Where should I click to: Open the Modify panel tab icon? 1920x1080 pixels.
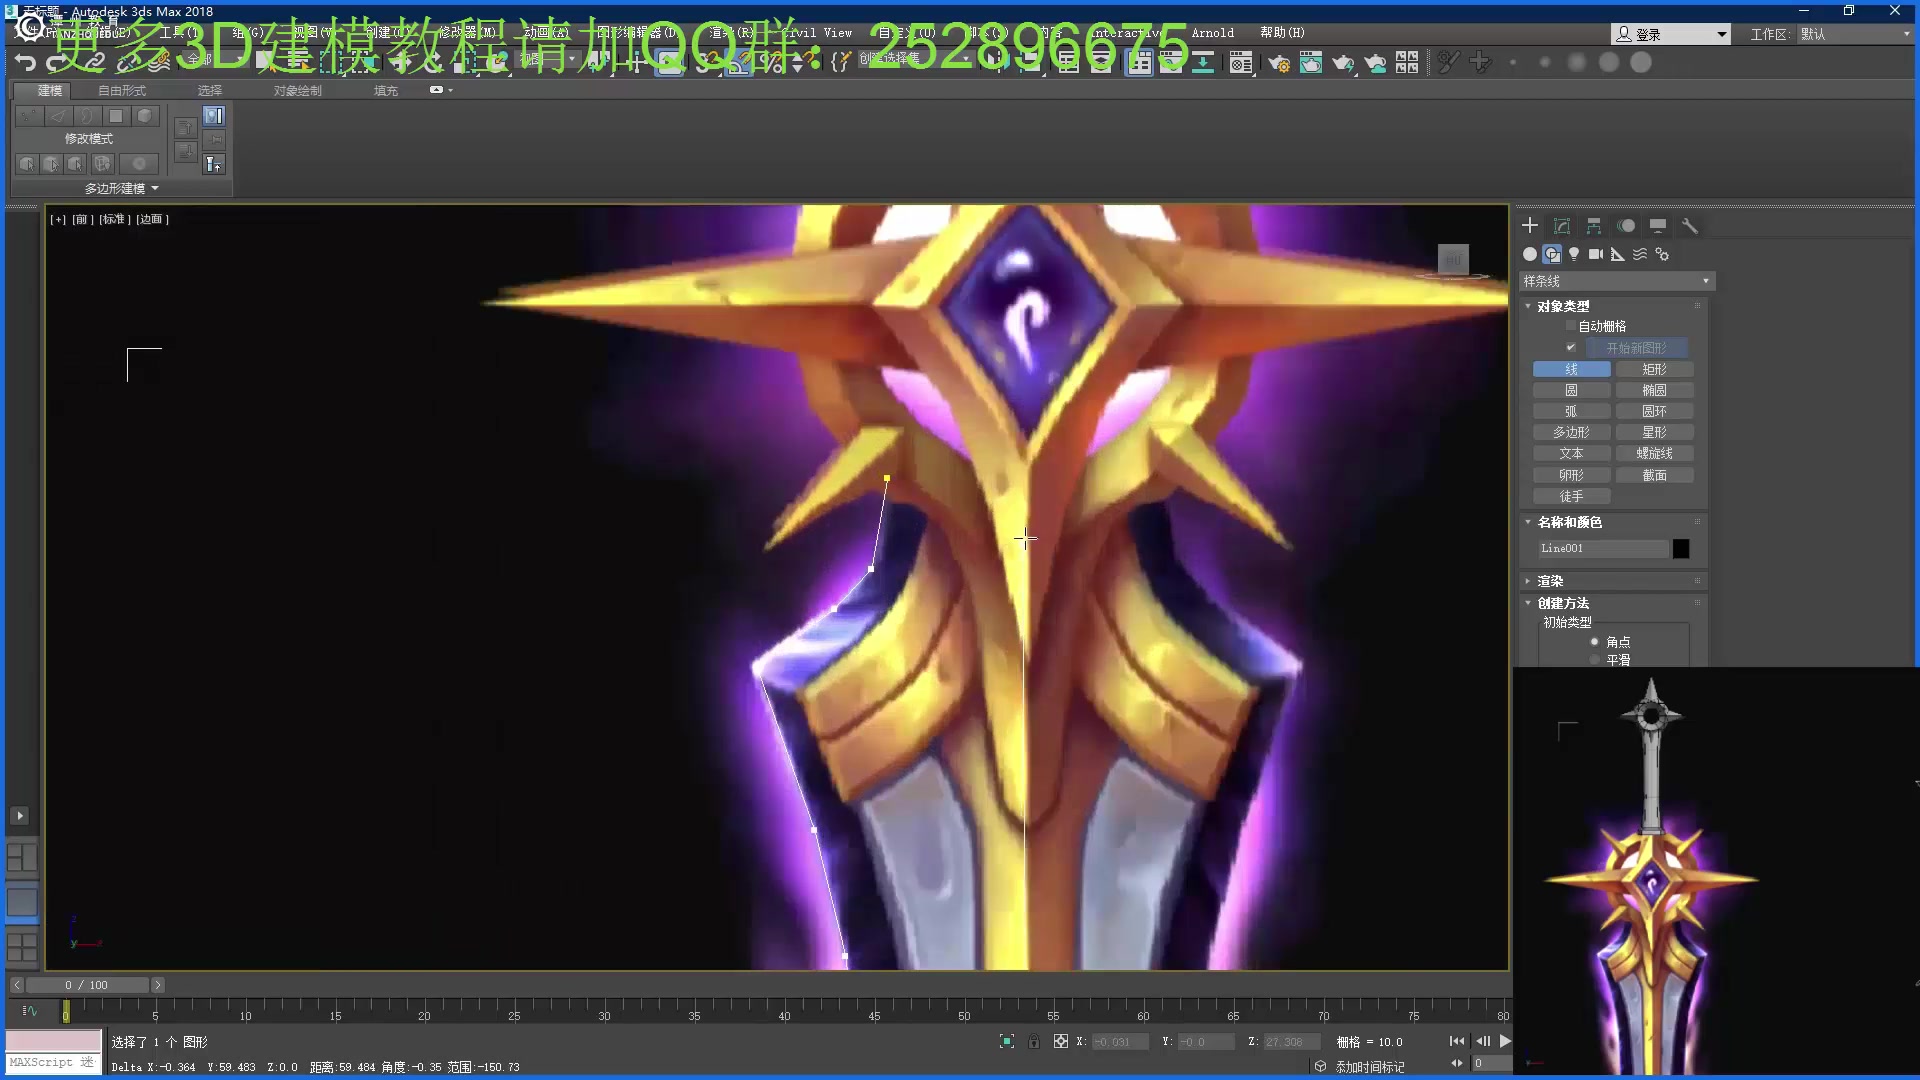(x=1562, y=226)
